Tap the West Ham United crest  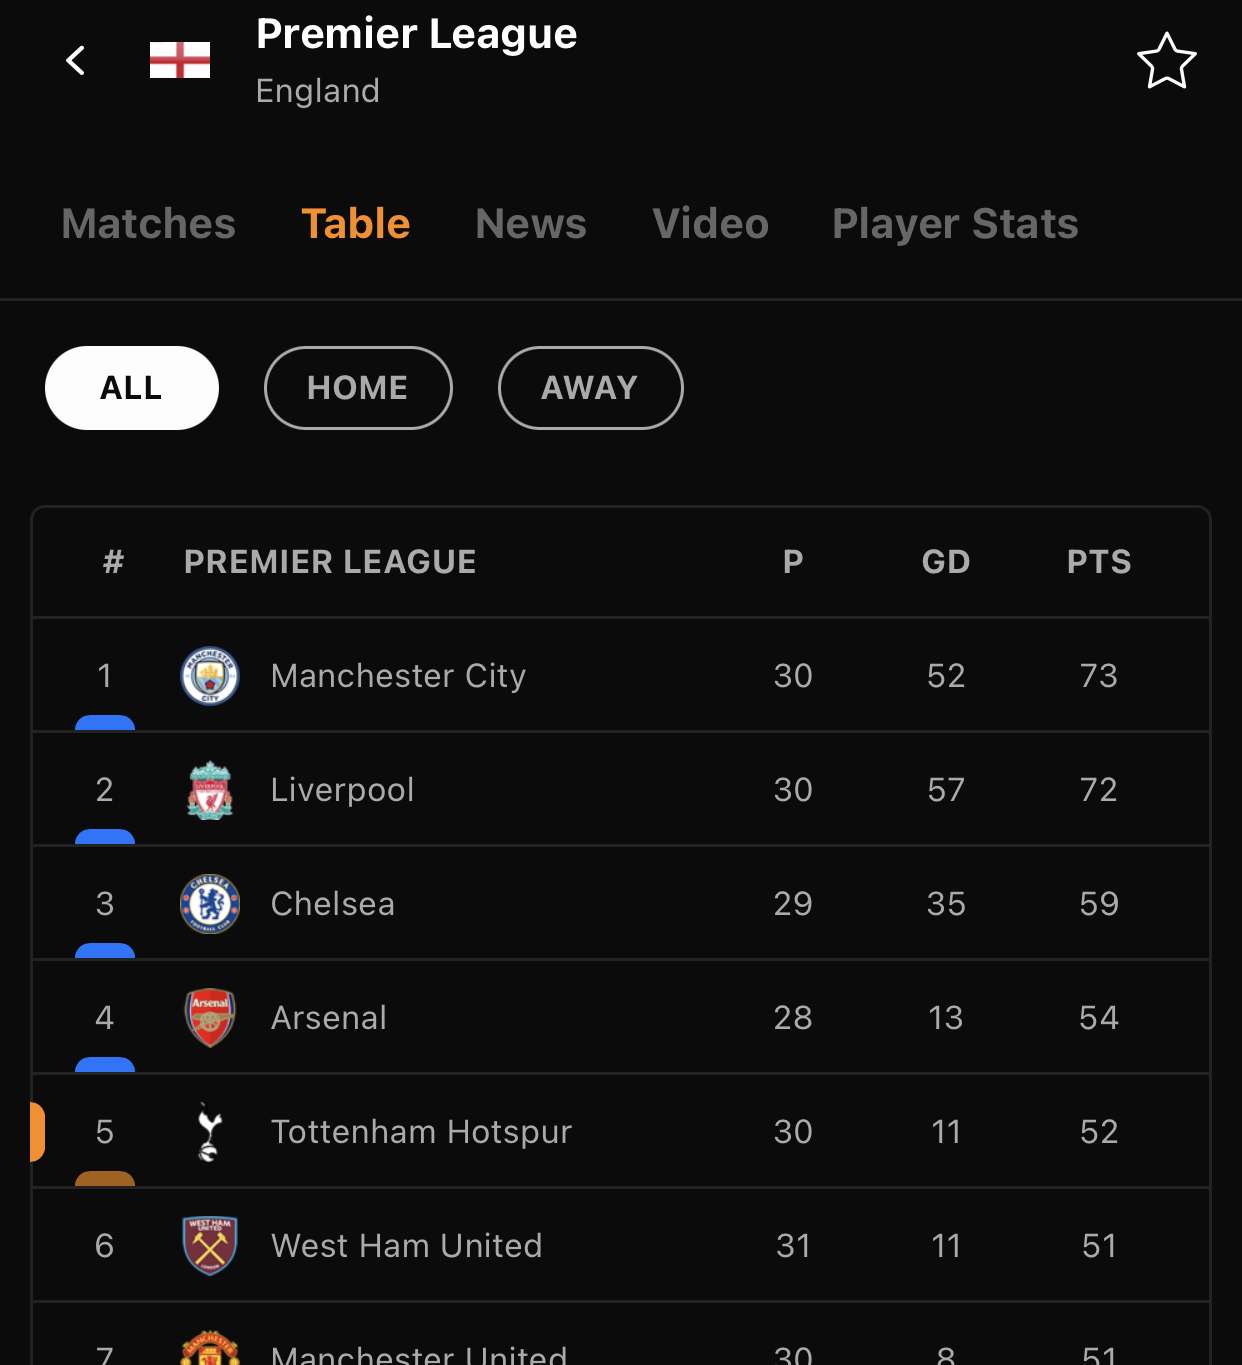tap(210, 1246)
